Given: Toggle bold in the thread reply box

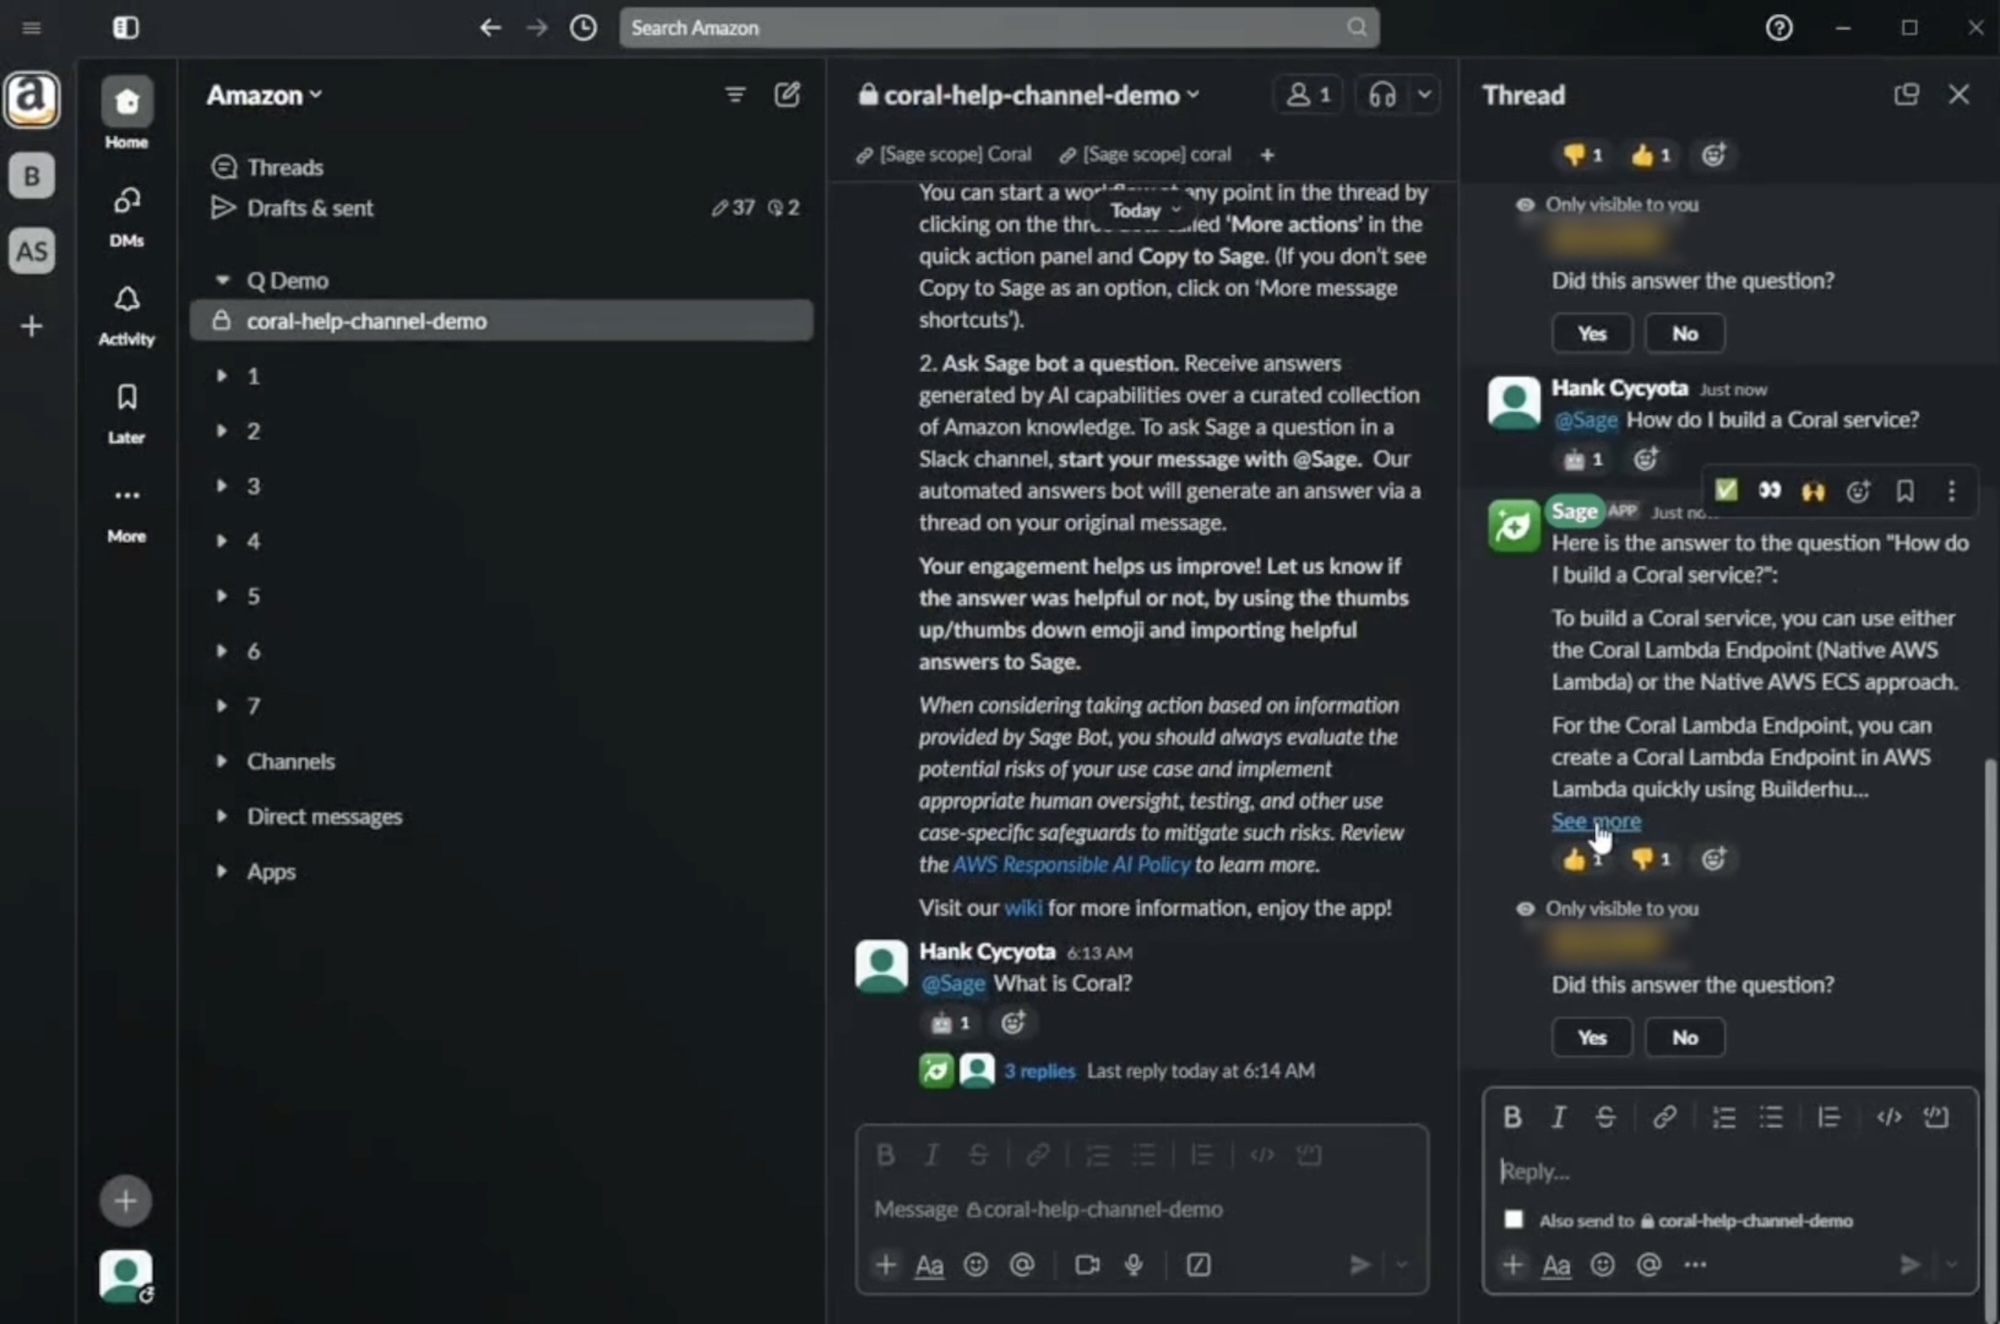Looking at the screenshot, I should click(x=1512, y=1117).
